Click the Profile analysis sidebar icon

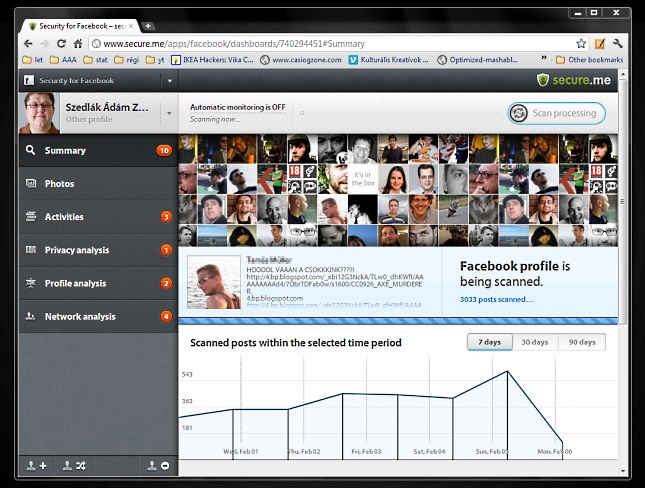31,283
